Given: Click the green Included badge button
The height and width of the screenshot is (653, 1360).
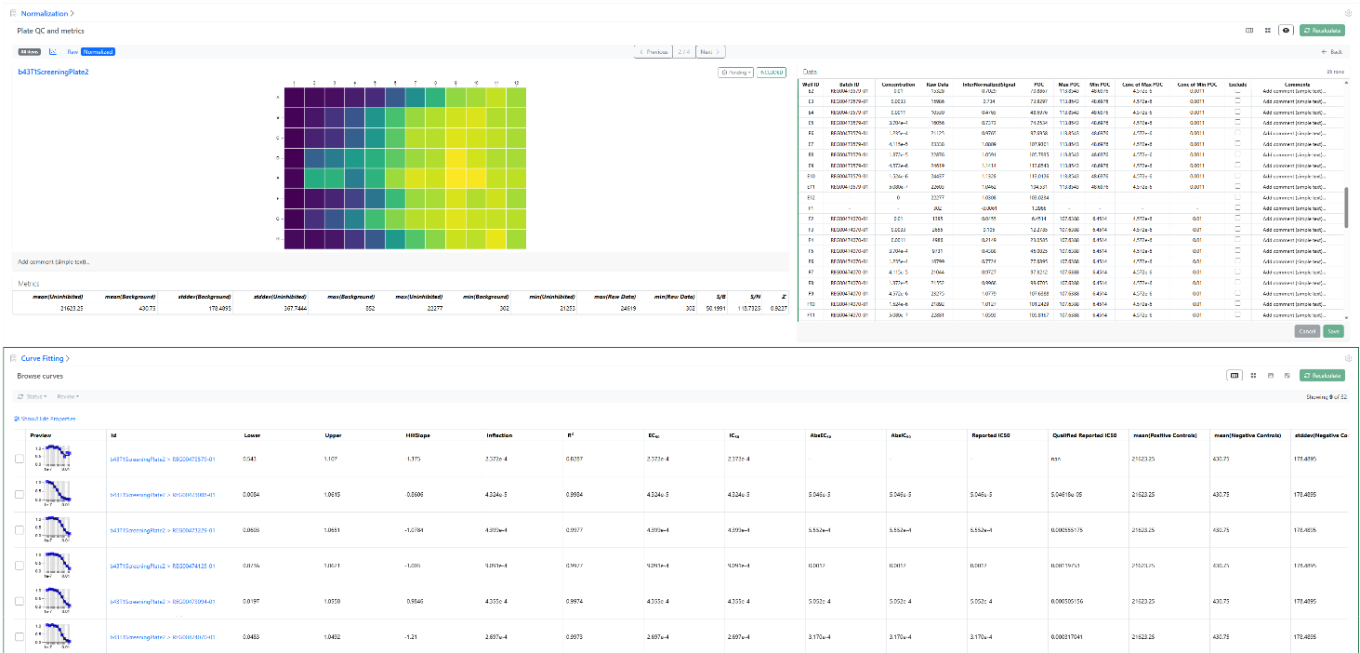Looking at the screenshot, I should [771, 72].
